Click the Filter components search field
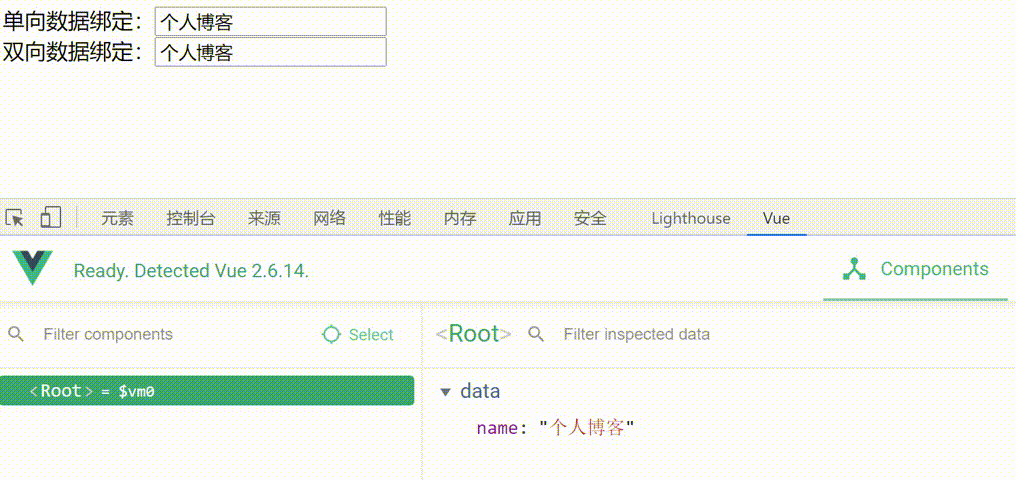 coord(160,334)
